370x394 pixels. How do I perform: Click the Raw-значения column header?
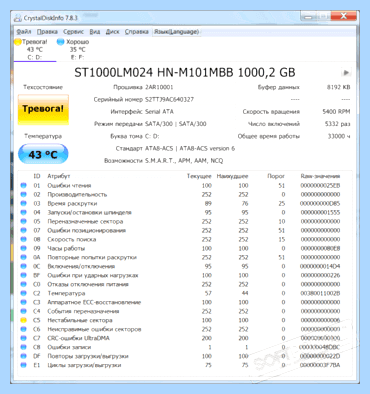(320, 176)
